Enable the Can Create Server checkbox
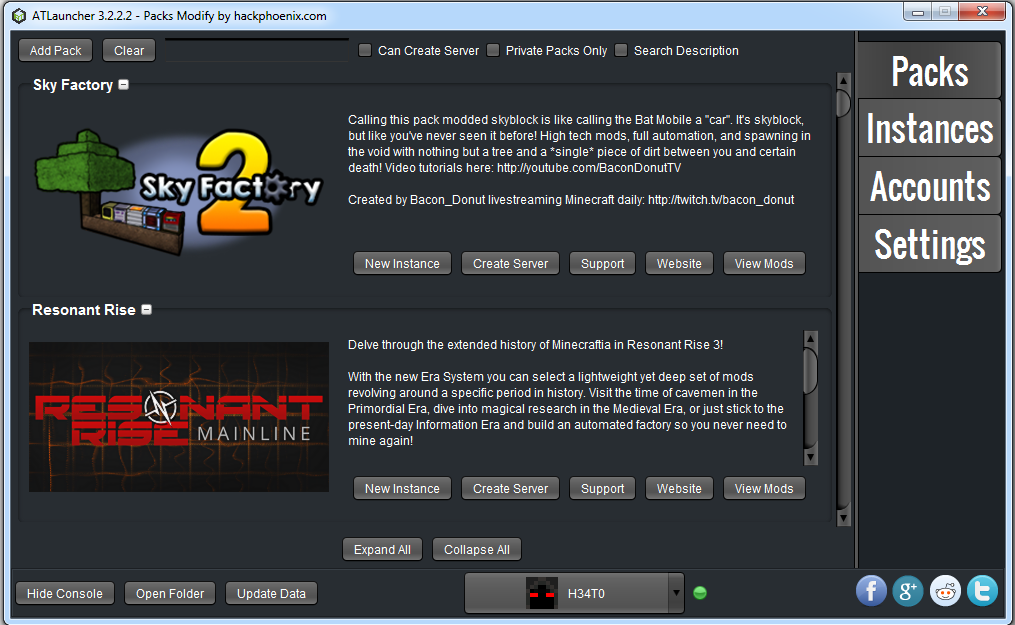Screen dimensions: 1015x625 pos(364,50)
